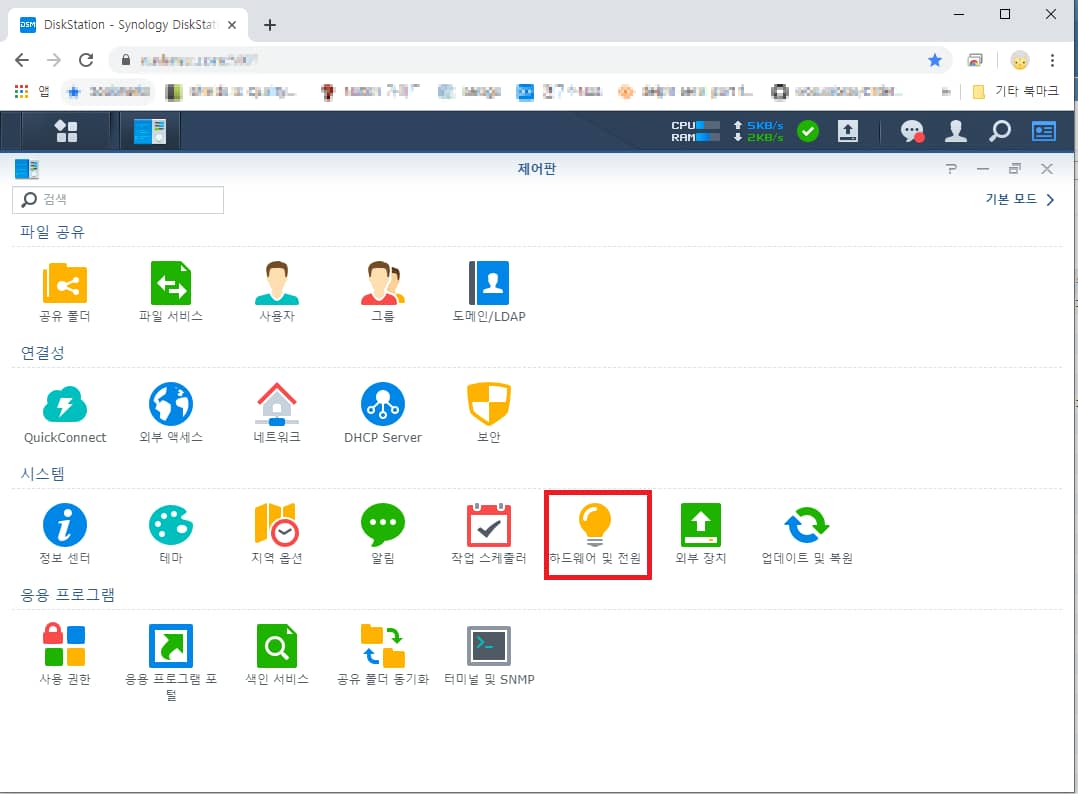Bookmark this page with the star
Image resolution: width=1078 pixels, height=794 pixels.
pyautogui.click(x=934, y=60)
